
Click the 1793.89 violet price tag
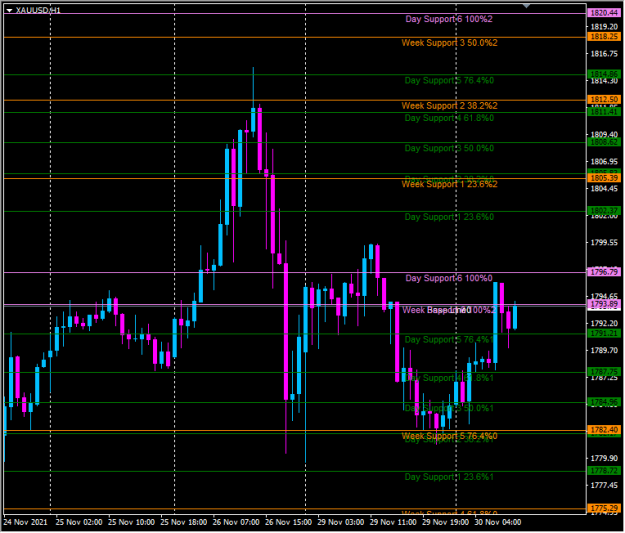[604, 304]
